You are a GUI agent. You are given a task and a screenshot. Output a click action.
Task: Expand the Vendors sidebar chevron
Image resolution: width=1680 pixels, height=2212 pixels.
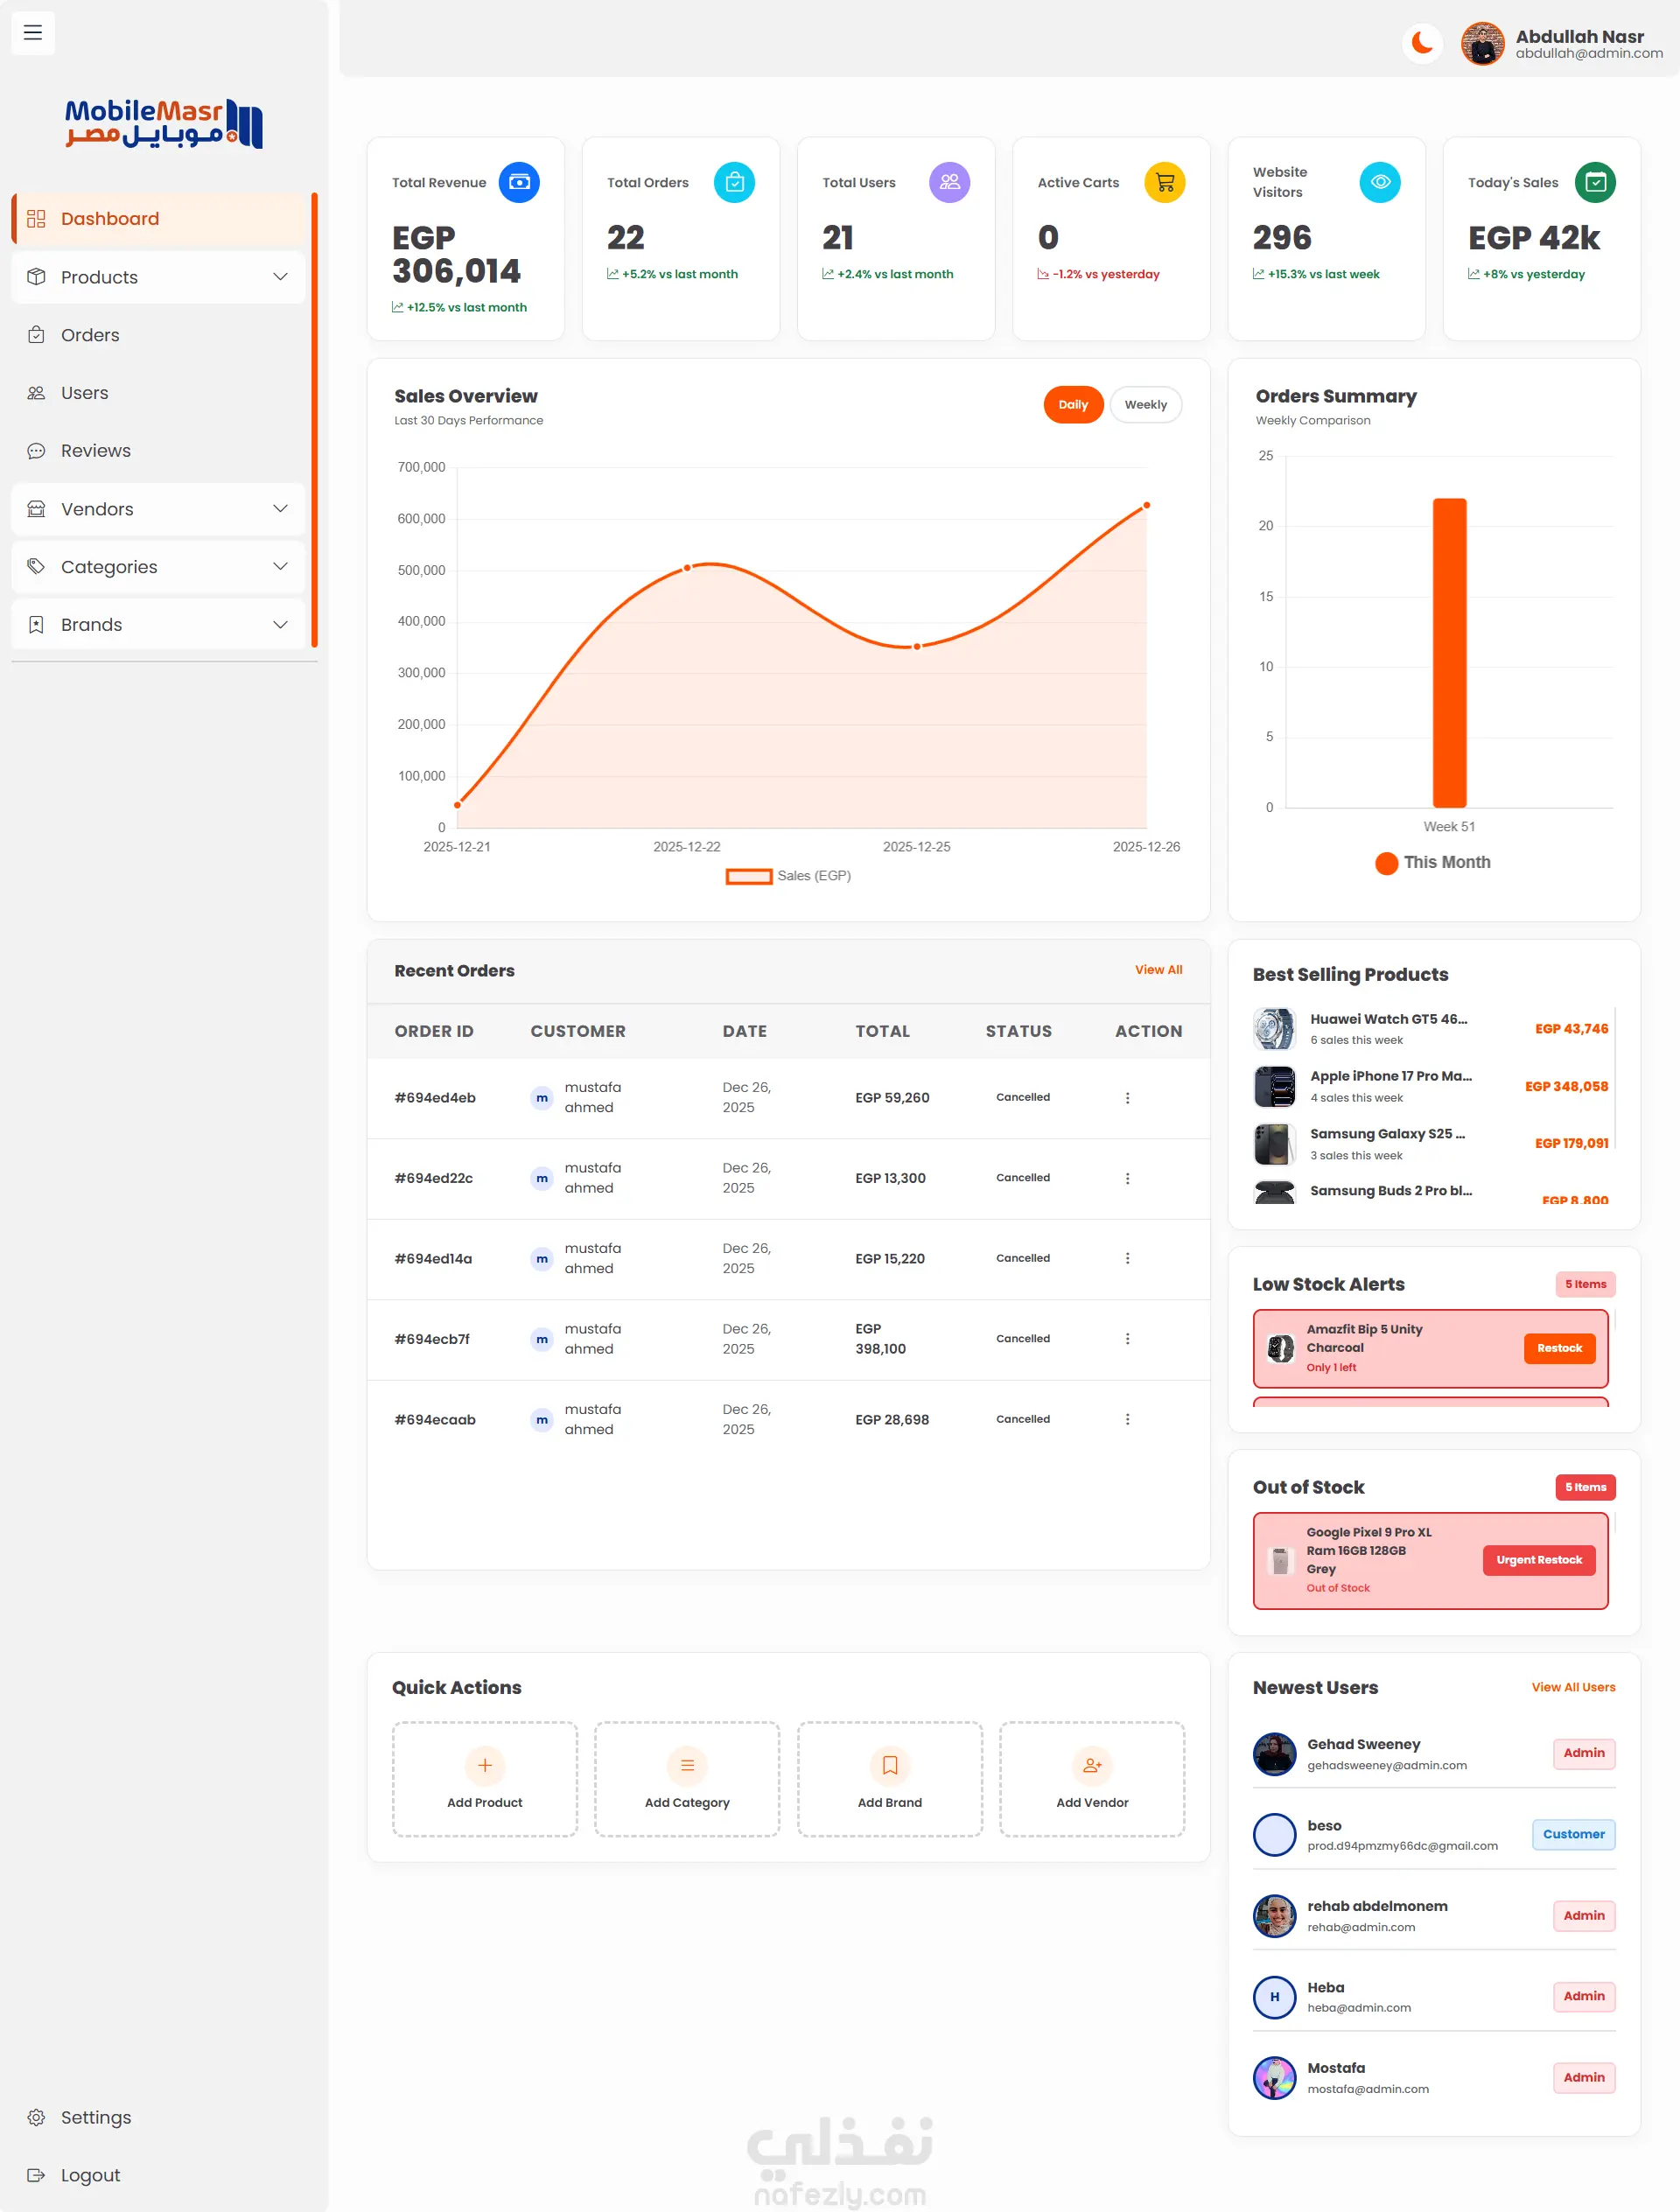tap(280, 508)
